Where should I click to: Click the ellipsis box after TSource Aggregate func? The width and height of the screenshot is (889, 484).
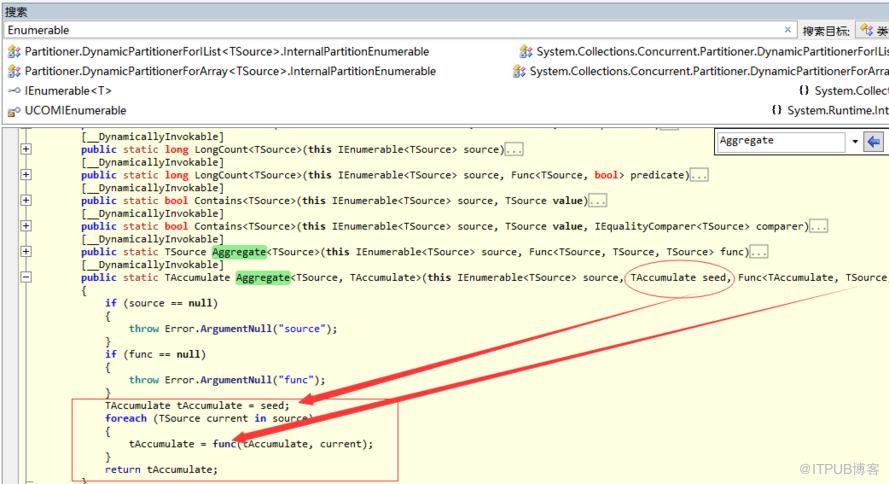(759, 252)
